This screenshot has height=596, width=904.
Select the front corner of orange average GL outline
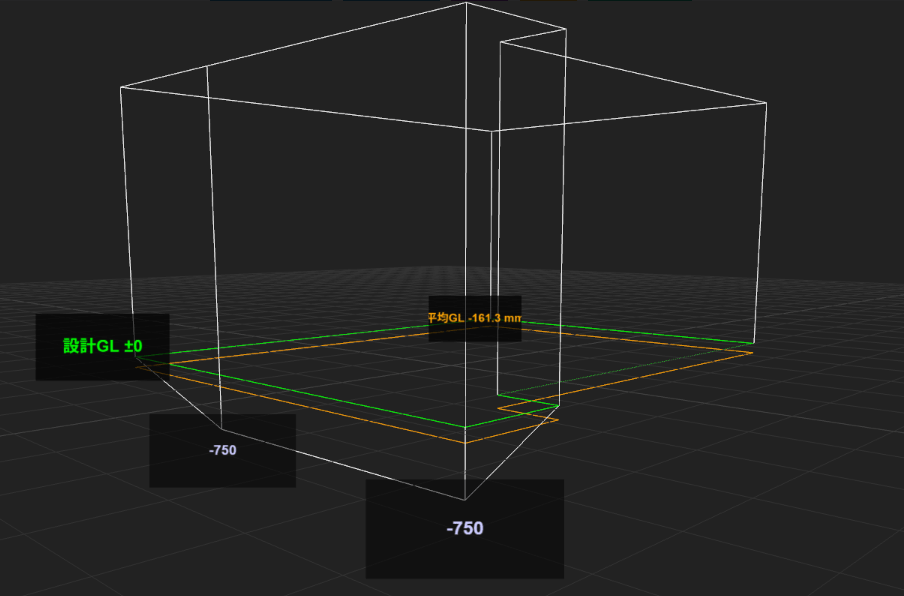[466, 442]
